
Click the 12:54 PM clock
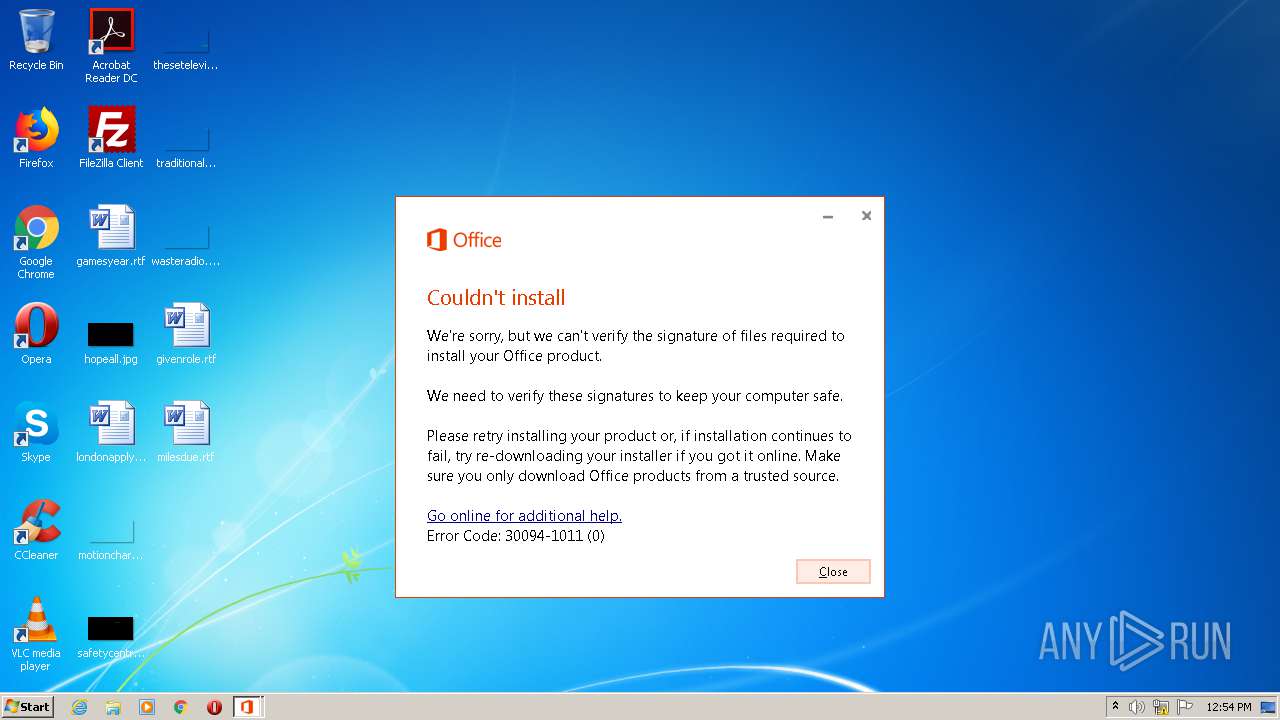point(1229,707)
